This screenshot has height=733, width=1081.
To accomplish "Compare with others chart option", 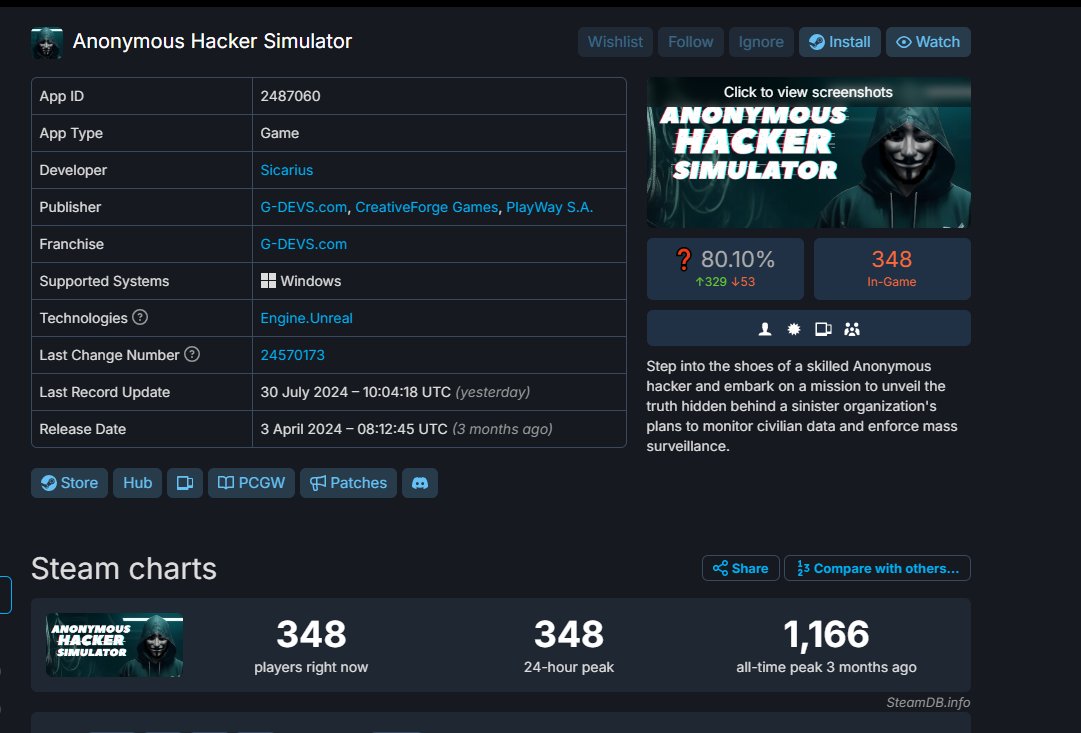I will (877, 568).
